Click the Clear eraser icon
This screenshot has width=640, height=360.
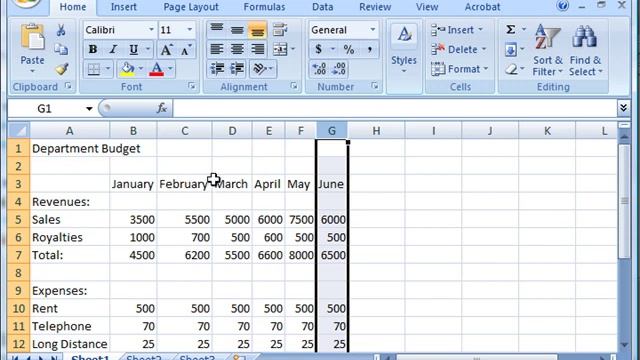click(x=511, y=69)
